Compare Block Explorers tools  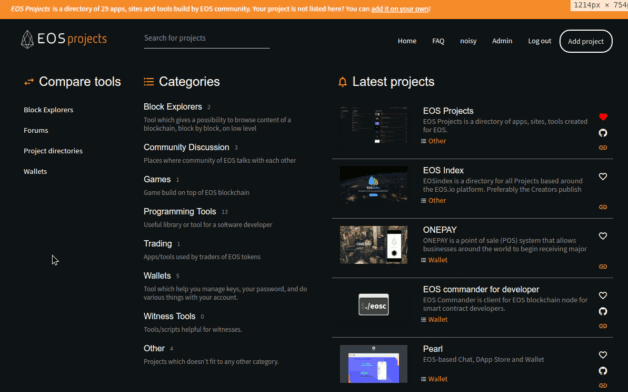(x=48, y=110)
